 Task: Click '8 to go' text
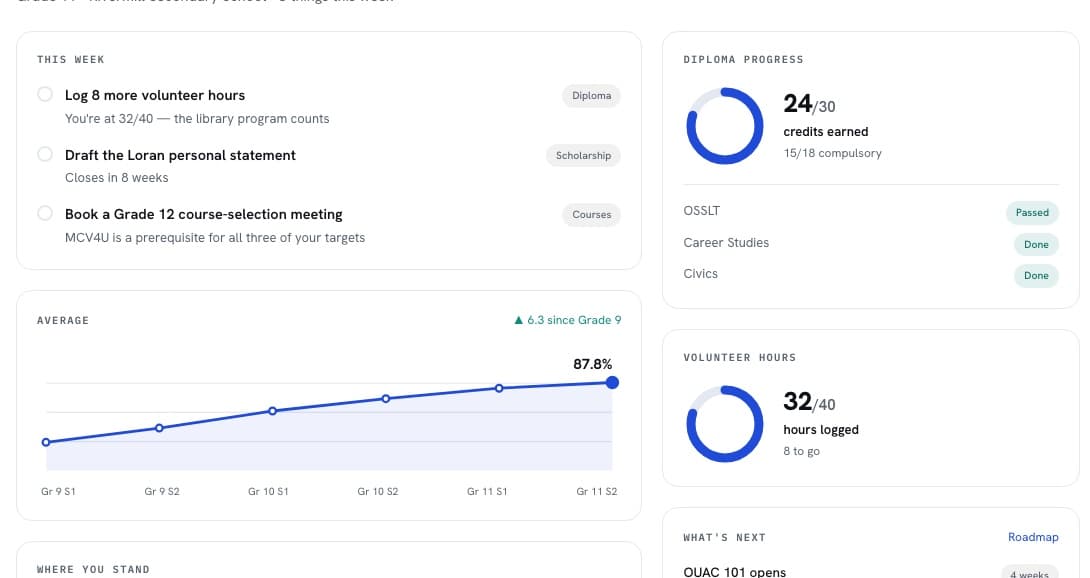(x=802, y=451)
